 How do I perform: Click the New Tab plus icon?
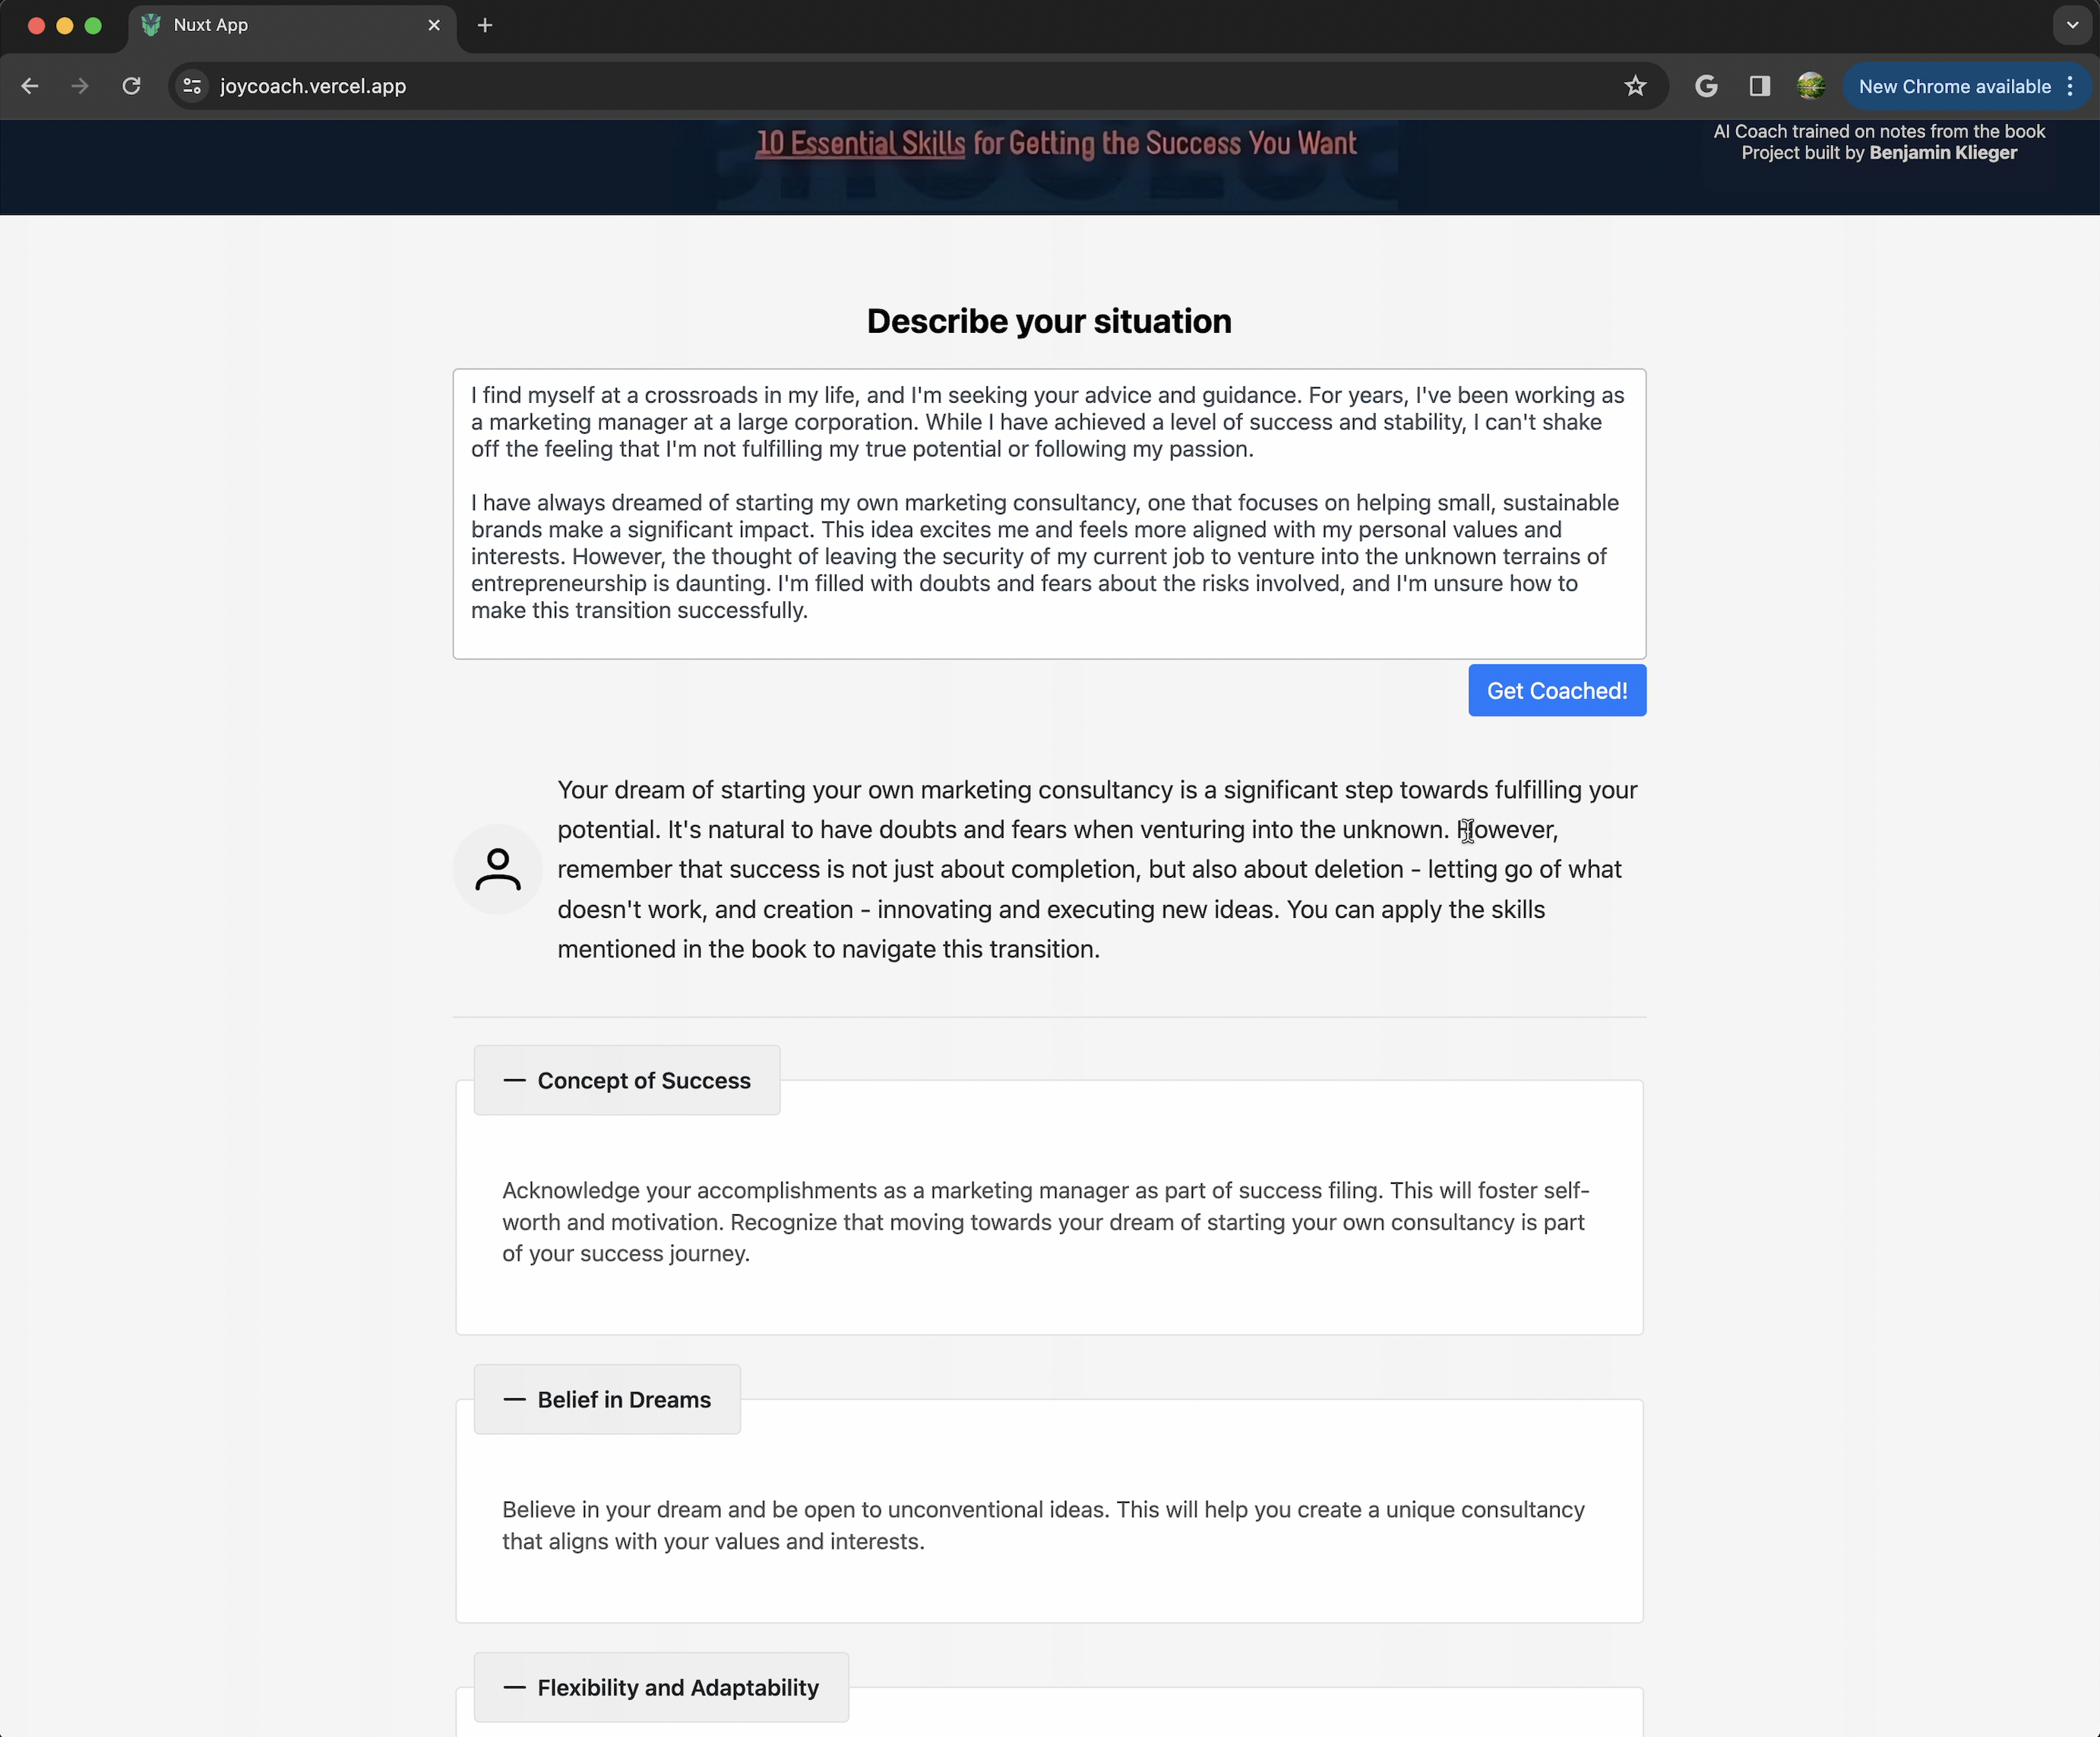(x=486, y=26)
